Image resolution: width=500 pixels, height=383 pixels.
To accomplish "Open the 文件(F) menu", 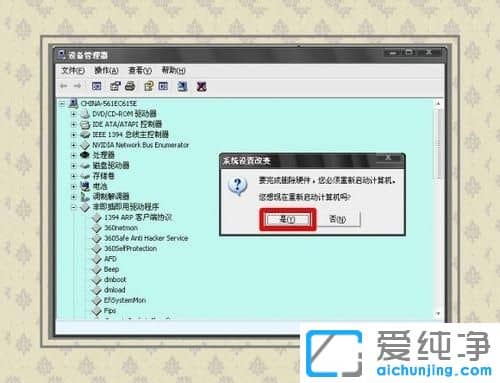I will [x=73, y=70].
